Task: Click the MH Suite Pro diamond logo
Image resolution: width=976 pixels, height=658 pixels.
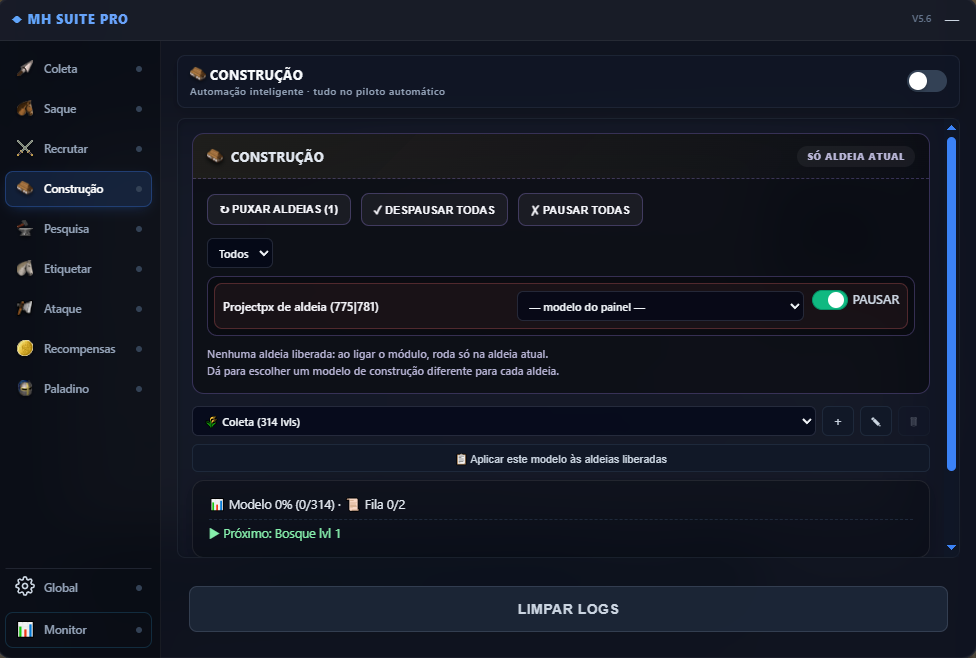Action: click(17, 19)
